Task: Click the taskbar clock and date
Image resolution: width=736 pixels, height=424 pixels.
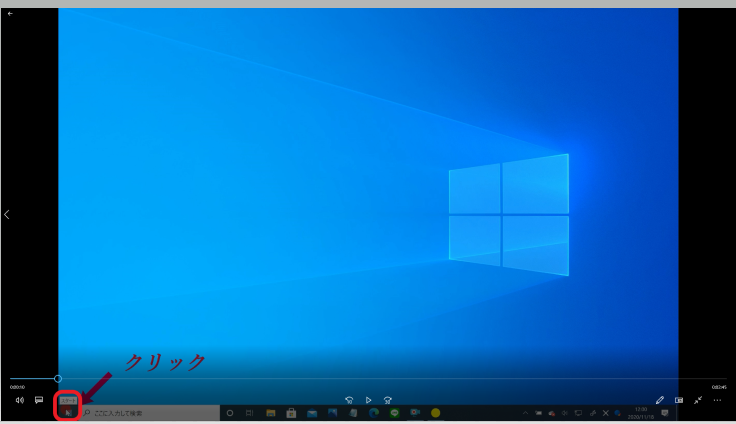Action: [x=641, y=412]
